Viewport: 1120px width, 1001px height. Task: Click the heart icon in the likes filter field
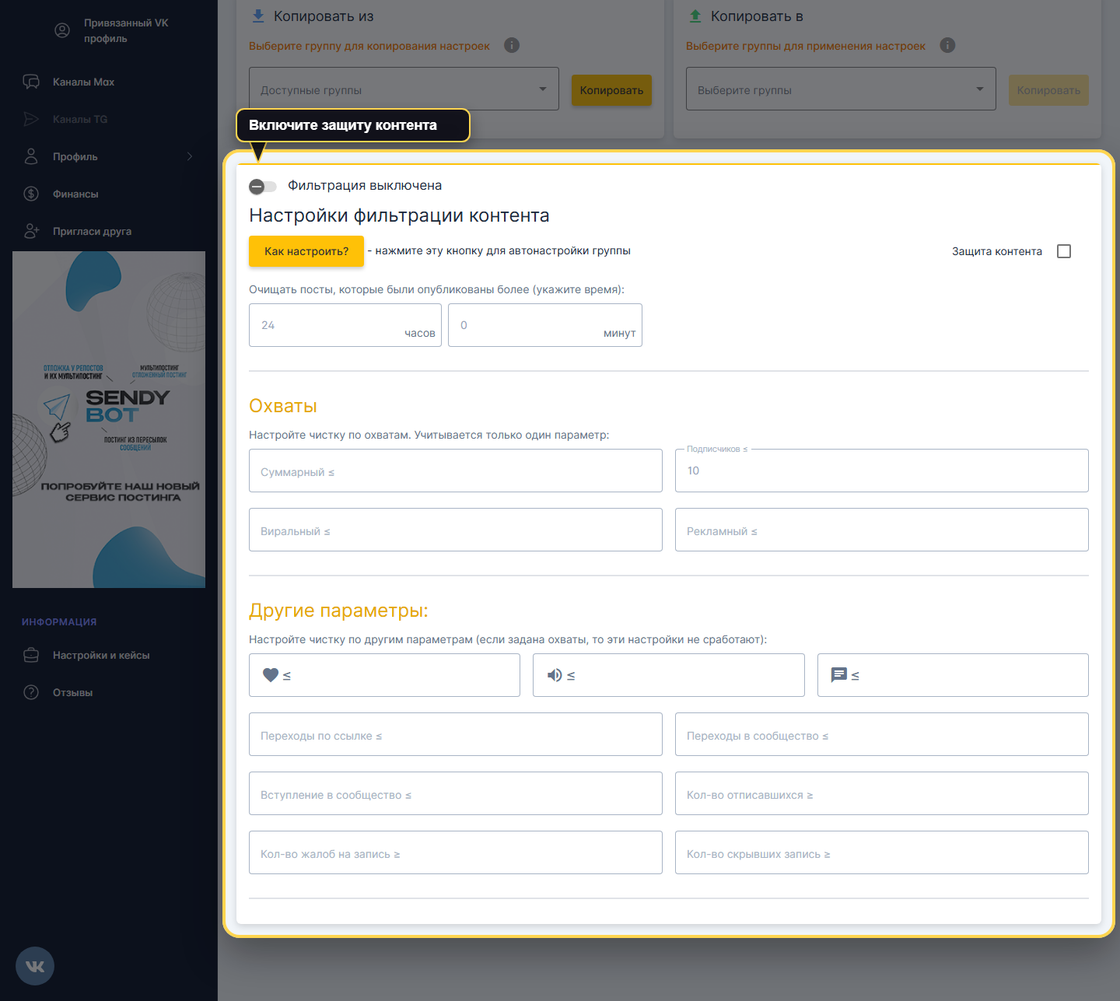(x=268, y=674)
